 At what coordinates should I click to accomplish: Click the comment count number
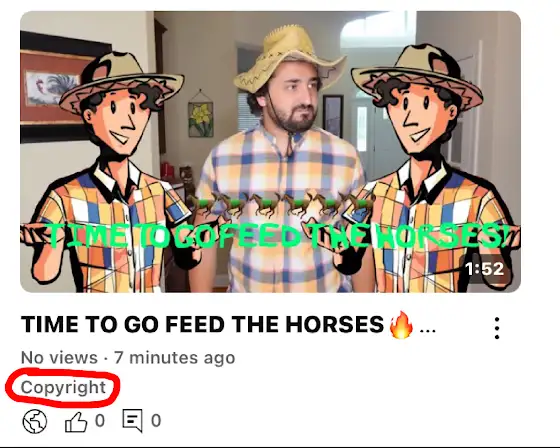156,420
